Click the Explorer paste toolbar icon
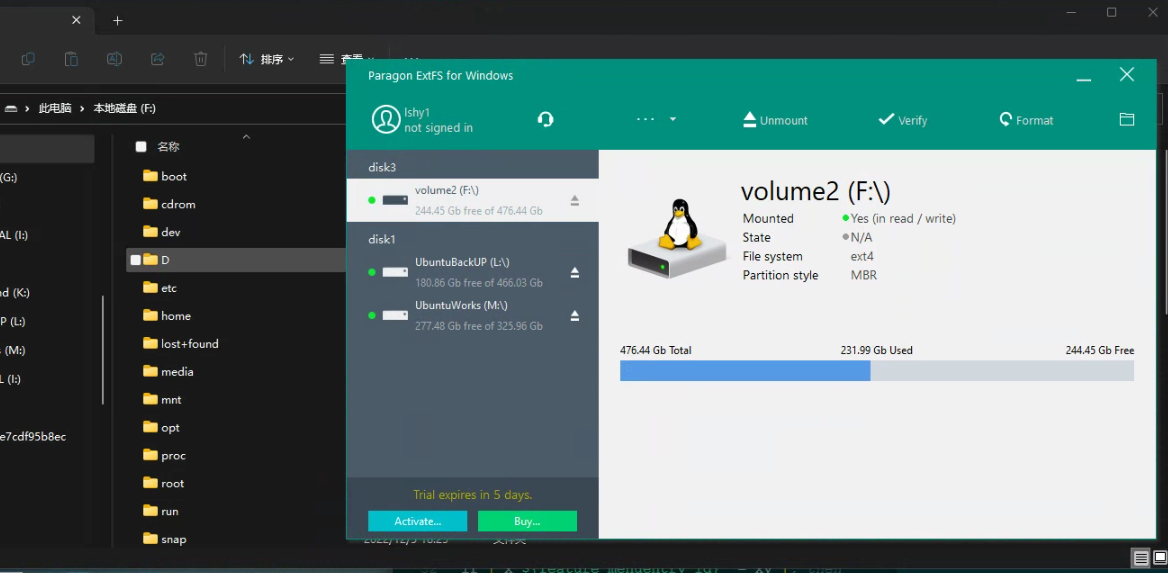This screenshot has height=573, width=1168. pyautogui.click(x=71, y=59)
